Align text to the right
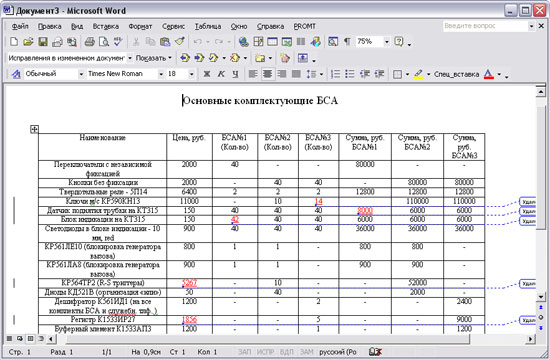Image resolution: width=550 pixels, height=360 pixels. point(282,74)
